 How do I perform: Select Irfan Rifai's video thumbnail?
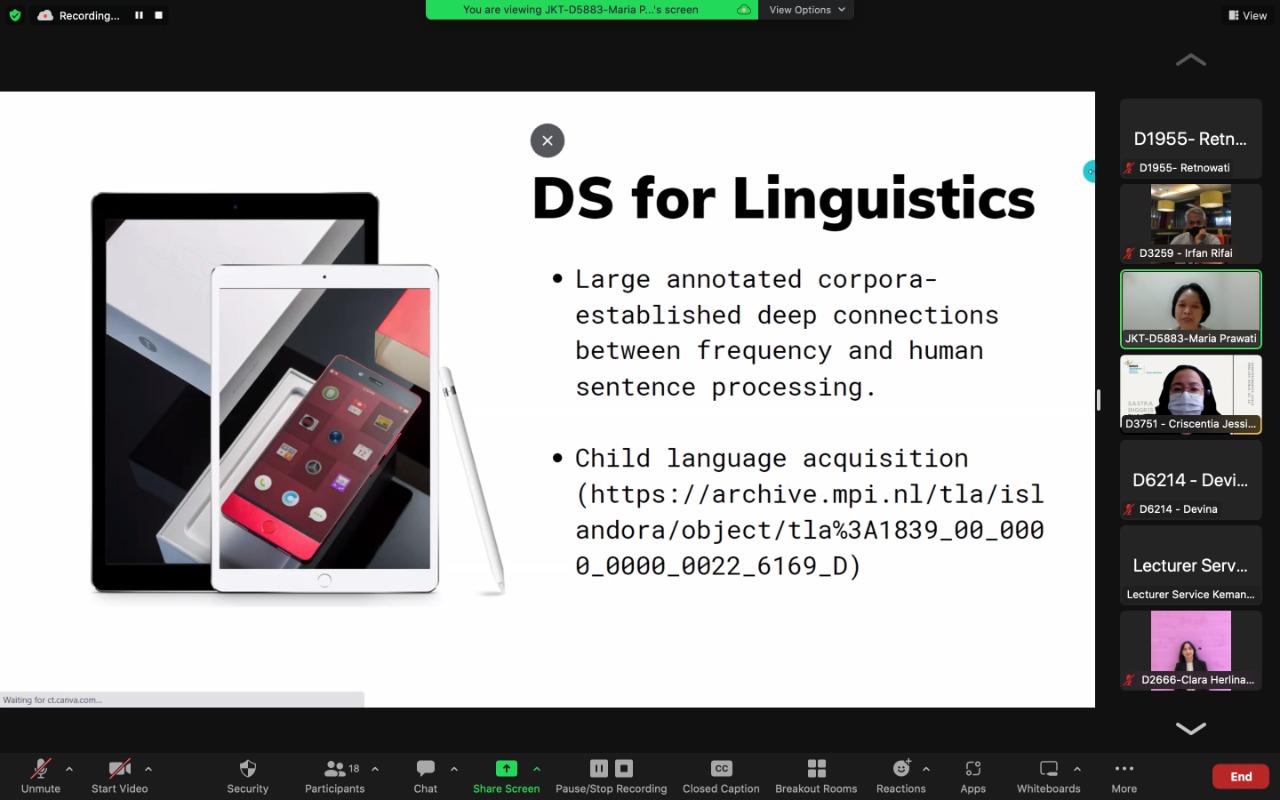pyautogui.click(x=1190, y=222)
